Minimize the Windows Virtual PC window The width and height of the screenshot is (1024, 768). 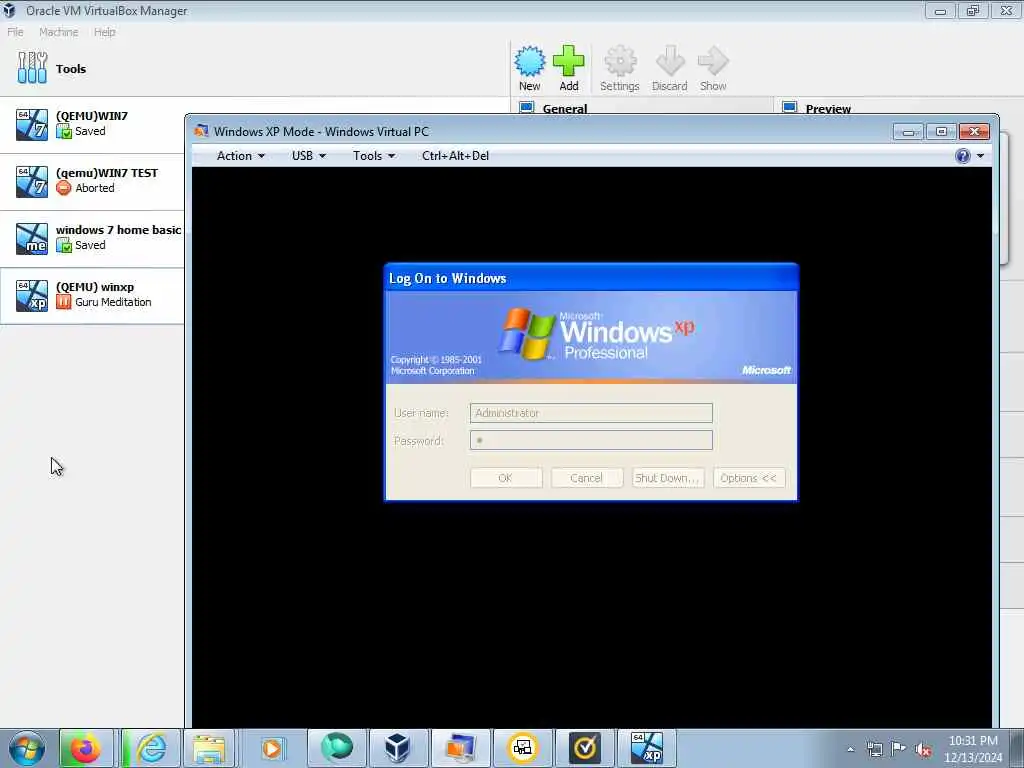908,132
